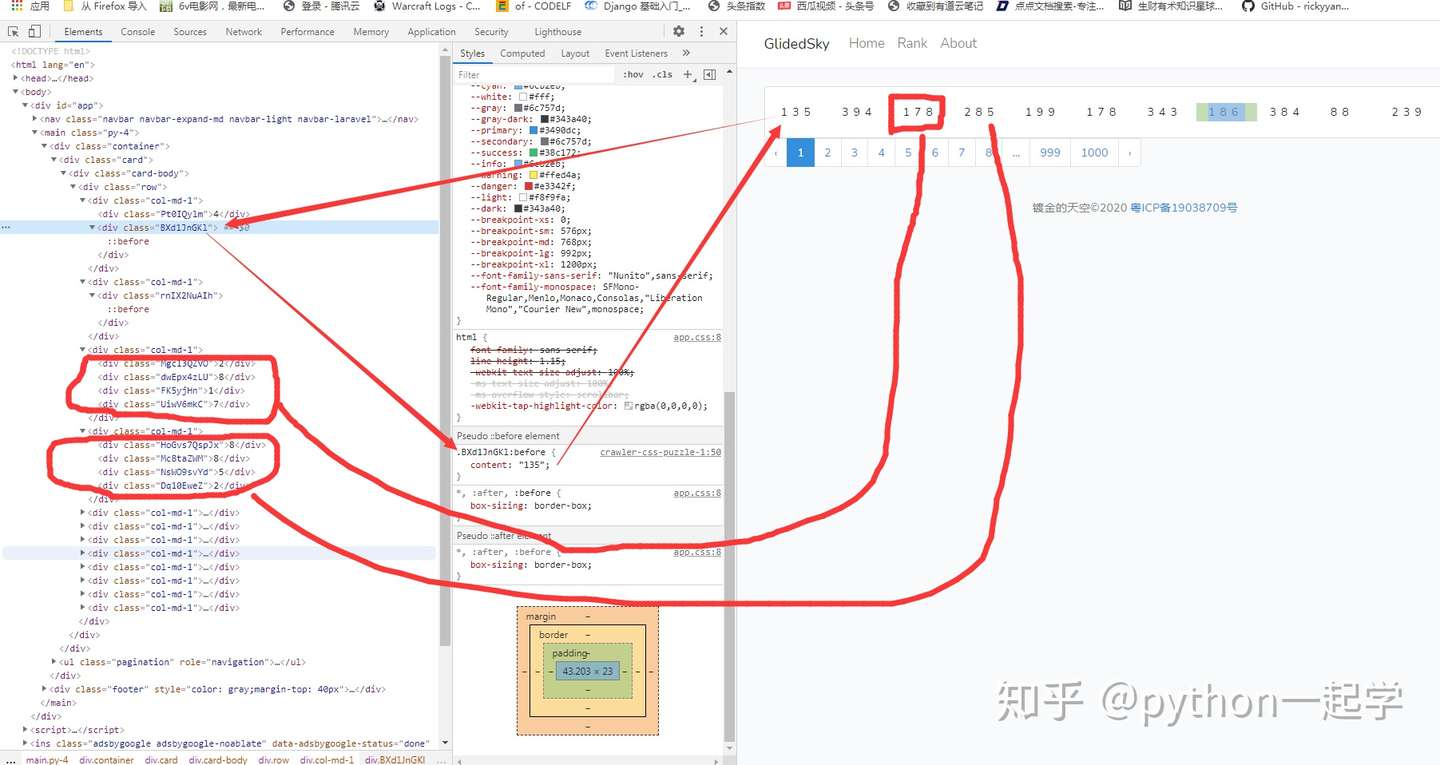Expand the div footer element
The width and height of the screenshot is (1440, 765).
coord(44,689)
